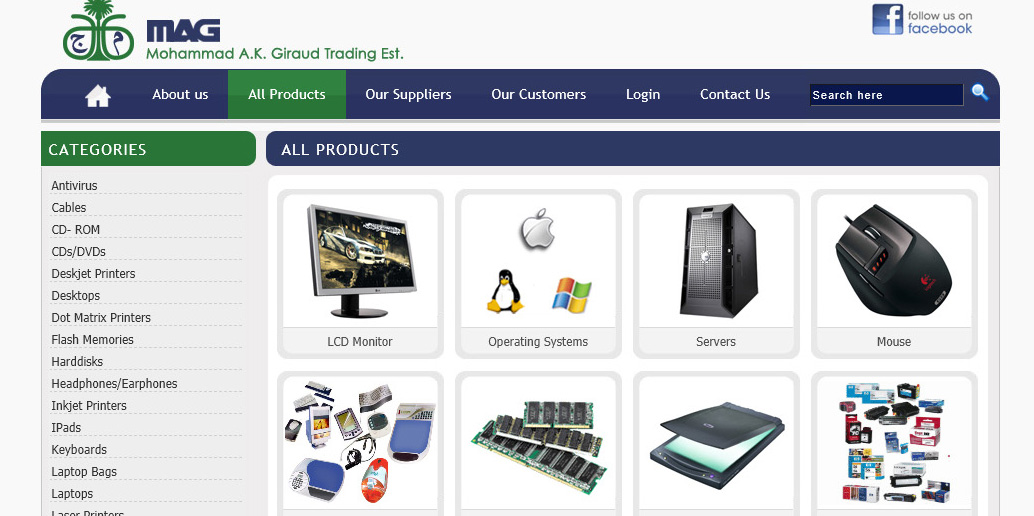This screenshot has width=1034, height=516.
Task: Open the Our Suppliers page
Action: tap(408, 94)
